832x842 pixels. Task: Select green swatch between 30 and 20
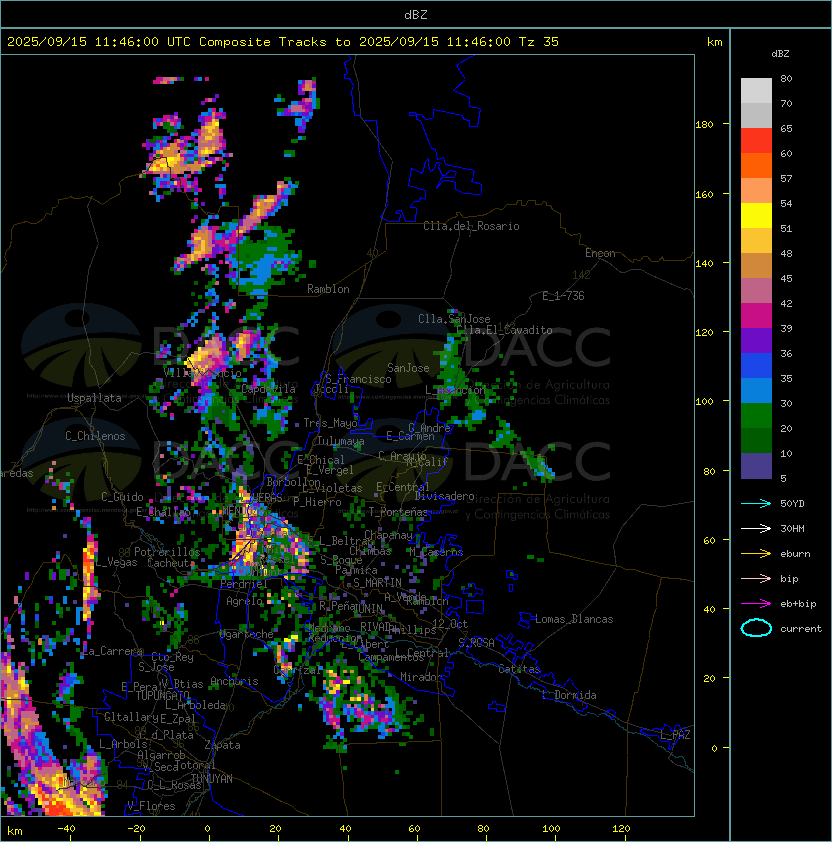[756, 415]
